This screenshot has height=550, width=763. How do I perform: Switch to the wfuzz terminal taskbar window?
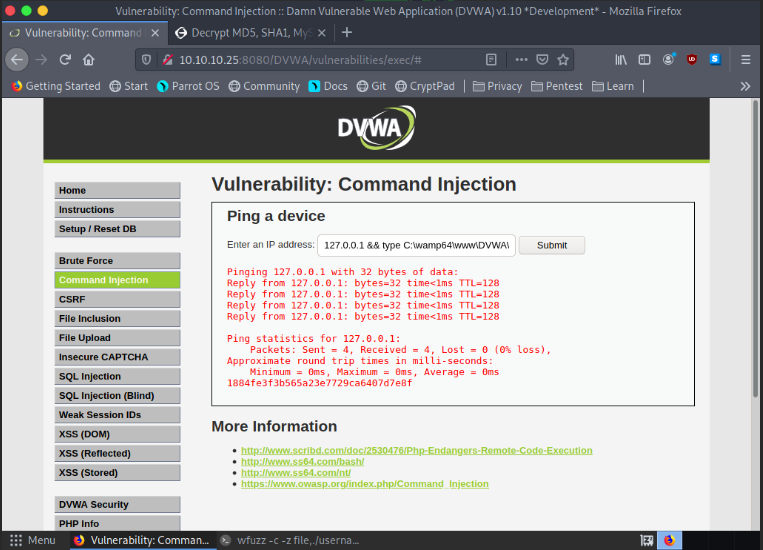290,540
